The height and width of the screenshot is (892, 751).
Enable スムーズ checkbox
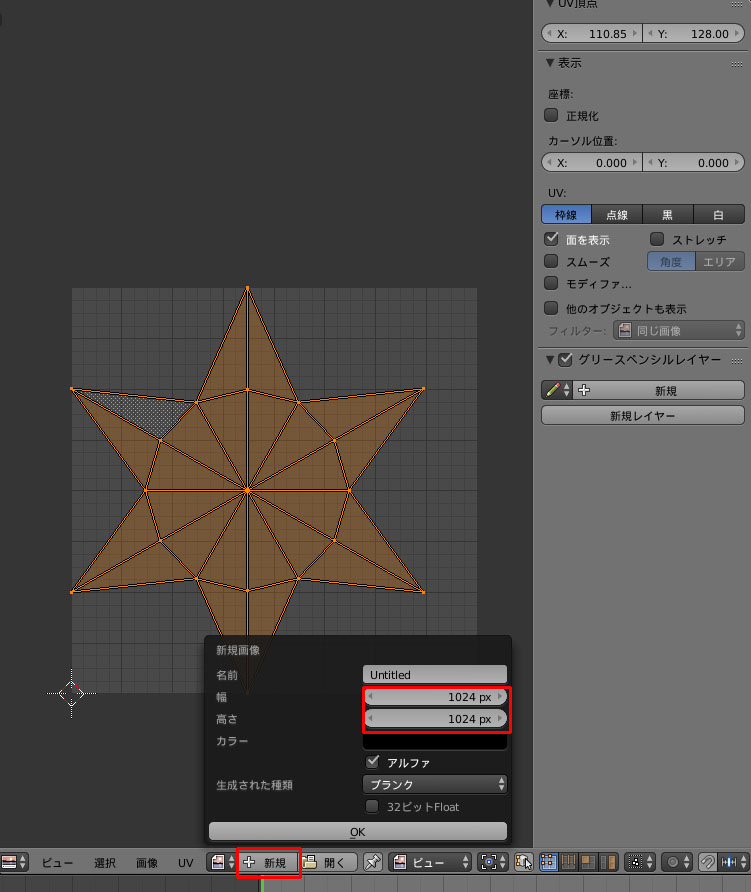click(x=551, y=261)
